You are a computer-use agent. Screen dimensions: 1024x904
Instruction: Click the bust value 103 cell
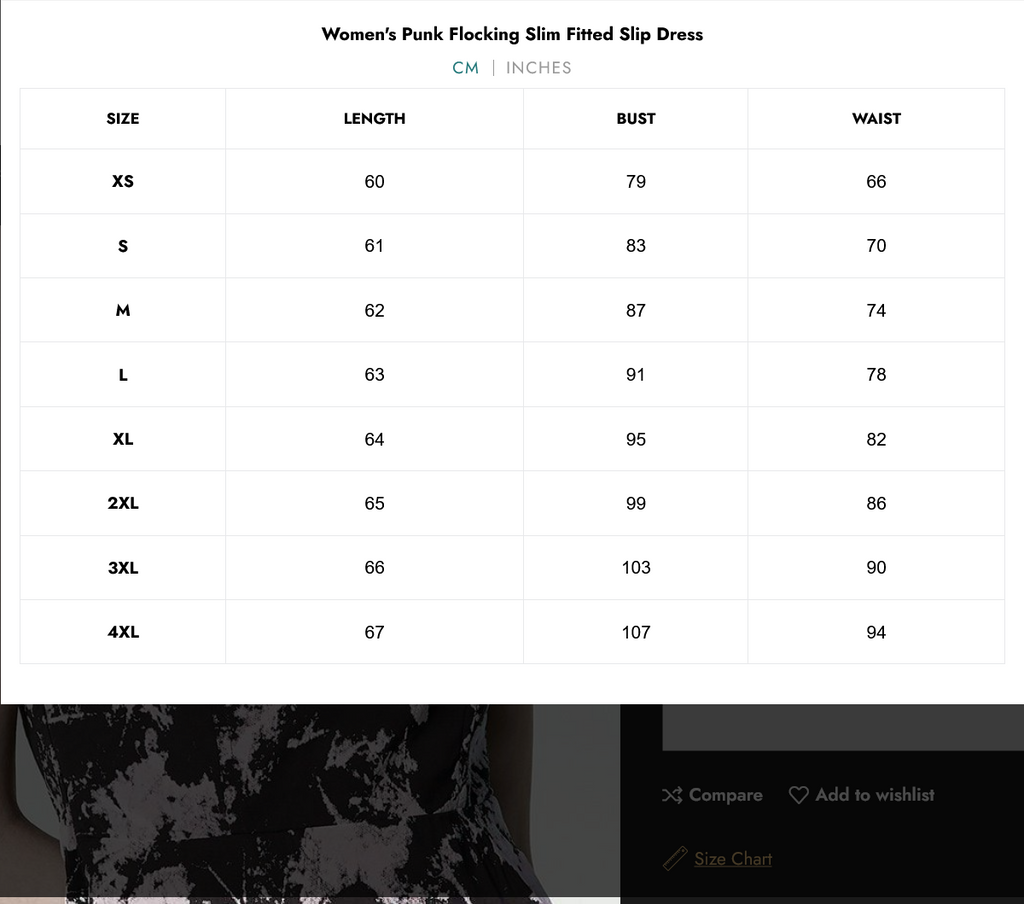coord(636,568)
